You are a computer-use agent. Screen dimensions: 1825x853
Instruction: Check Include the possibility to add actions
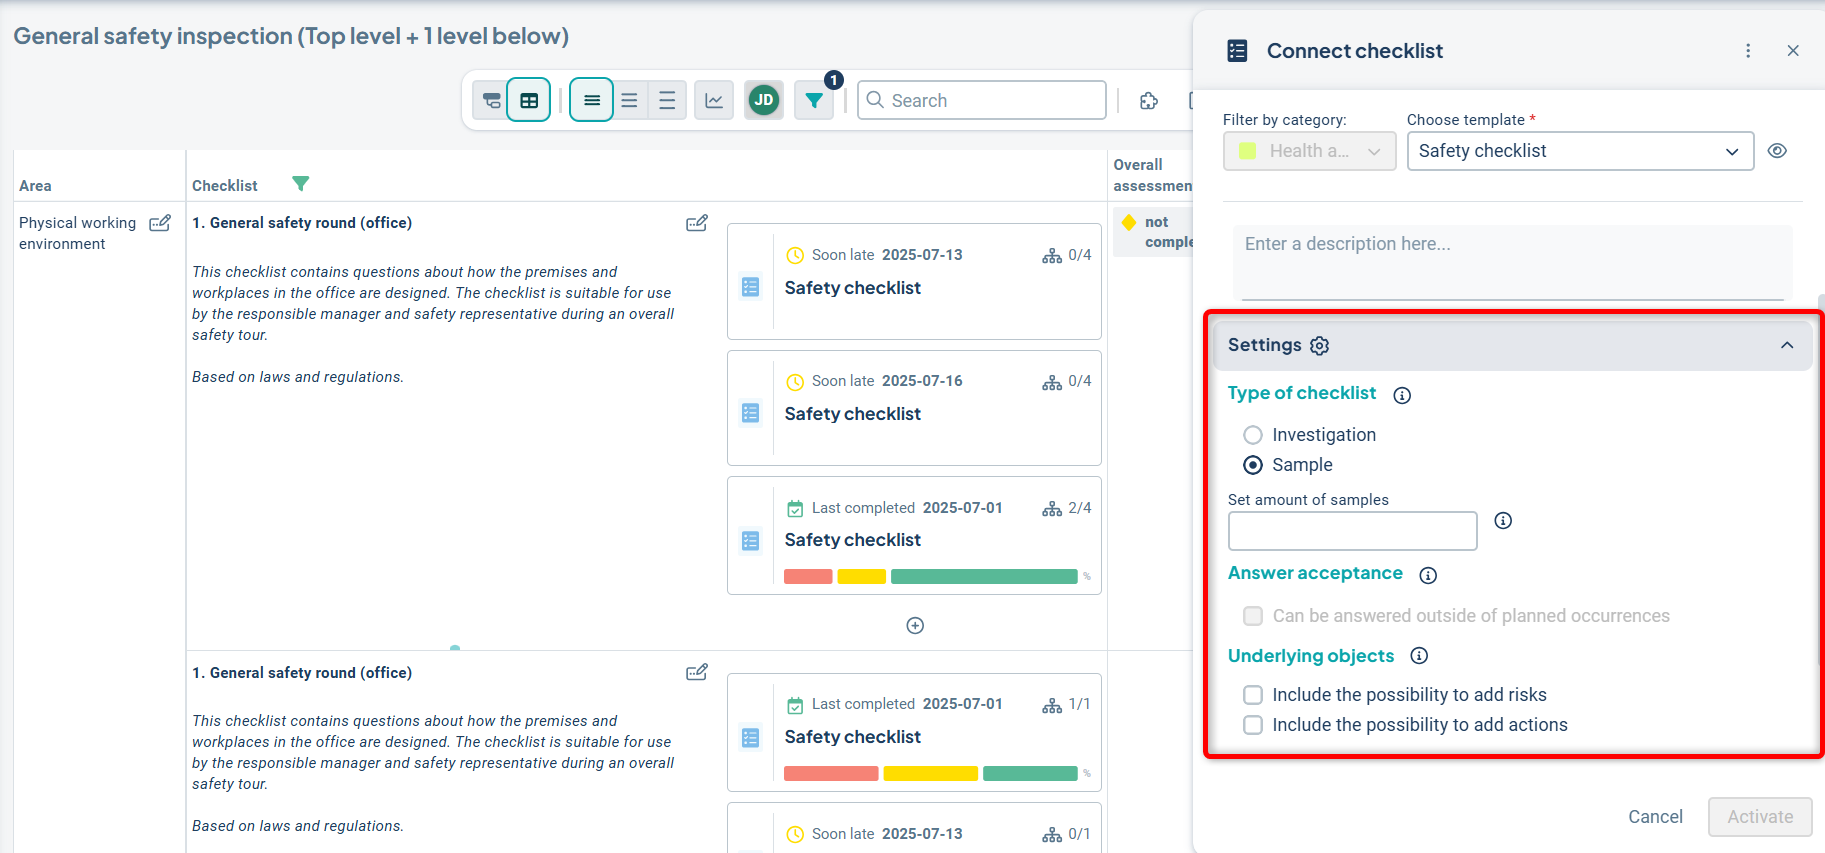point(1253,725)
